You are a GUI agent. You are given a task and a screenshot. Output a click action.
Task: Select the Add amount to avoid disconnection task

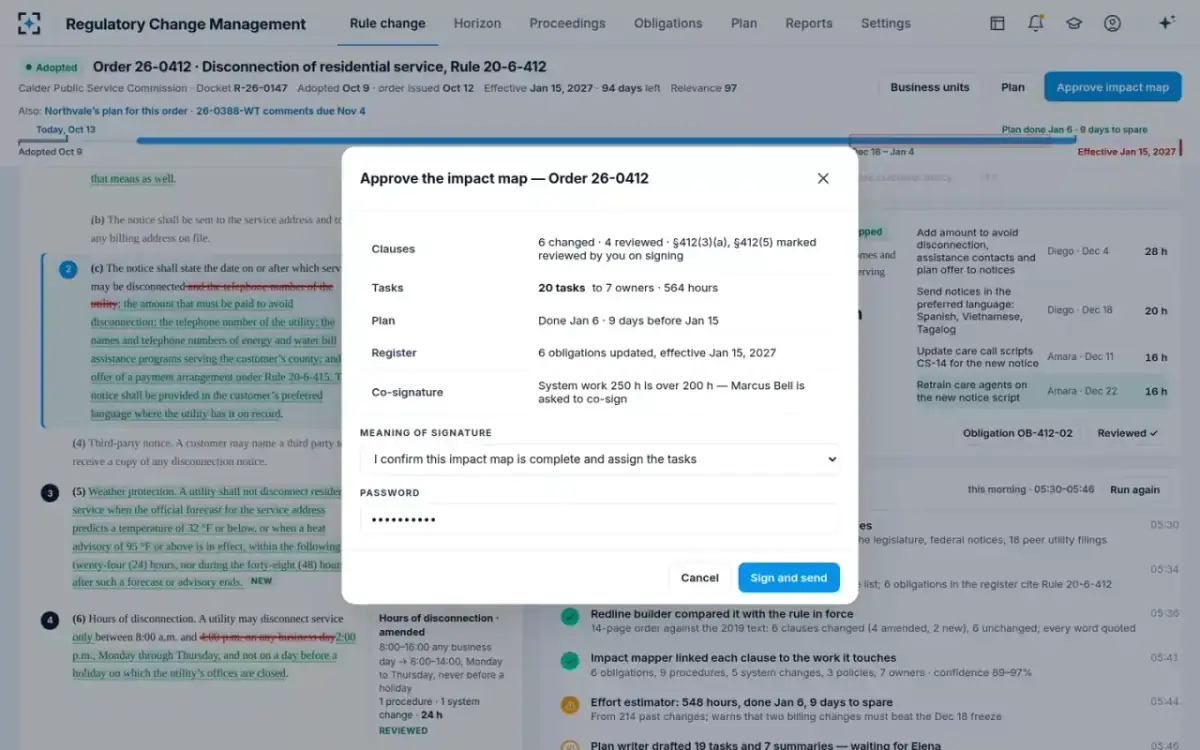(1041, 251)
